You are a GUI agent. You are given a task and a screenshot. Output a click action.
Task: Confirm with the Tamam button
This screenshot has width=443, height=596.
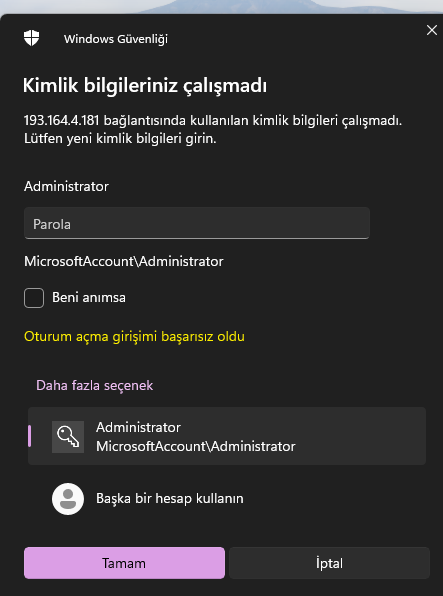point(124,563)
